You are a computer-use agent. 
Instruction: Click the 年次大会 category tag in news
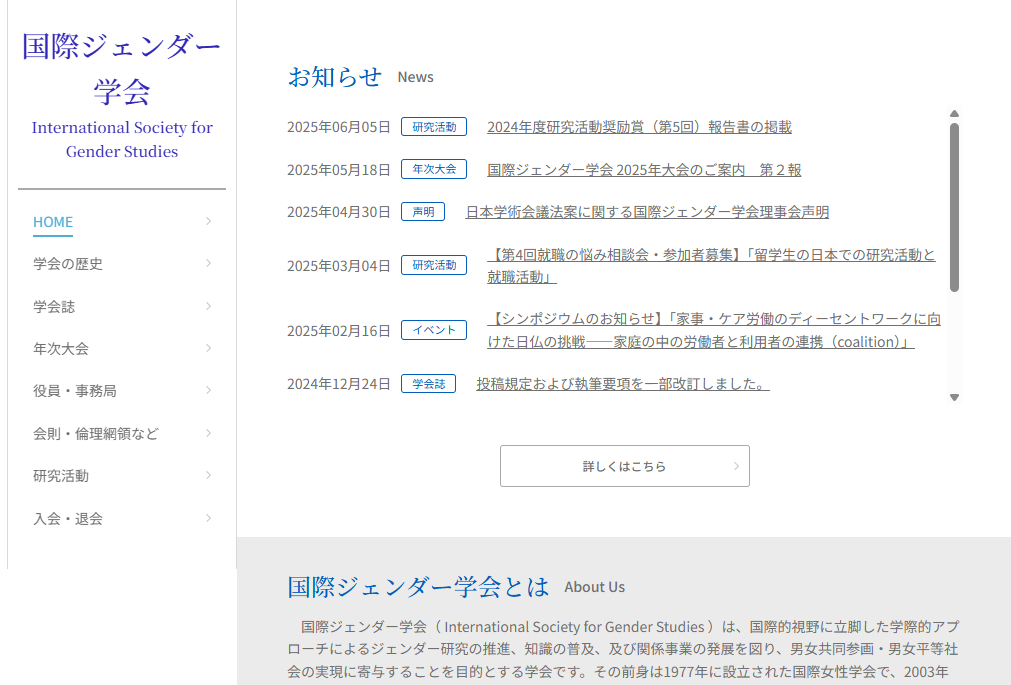point(434,169)
